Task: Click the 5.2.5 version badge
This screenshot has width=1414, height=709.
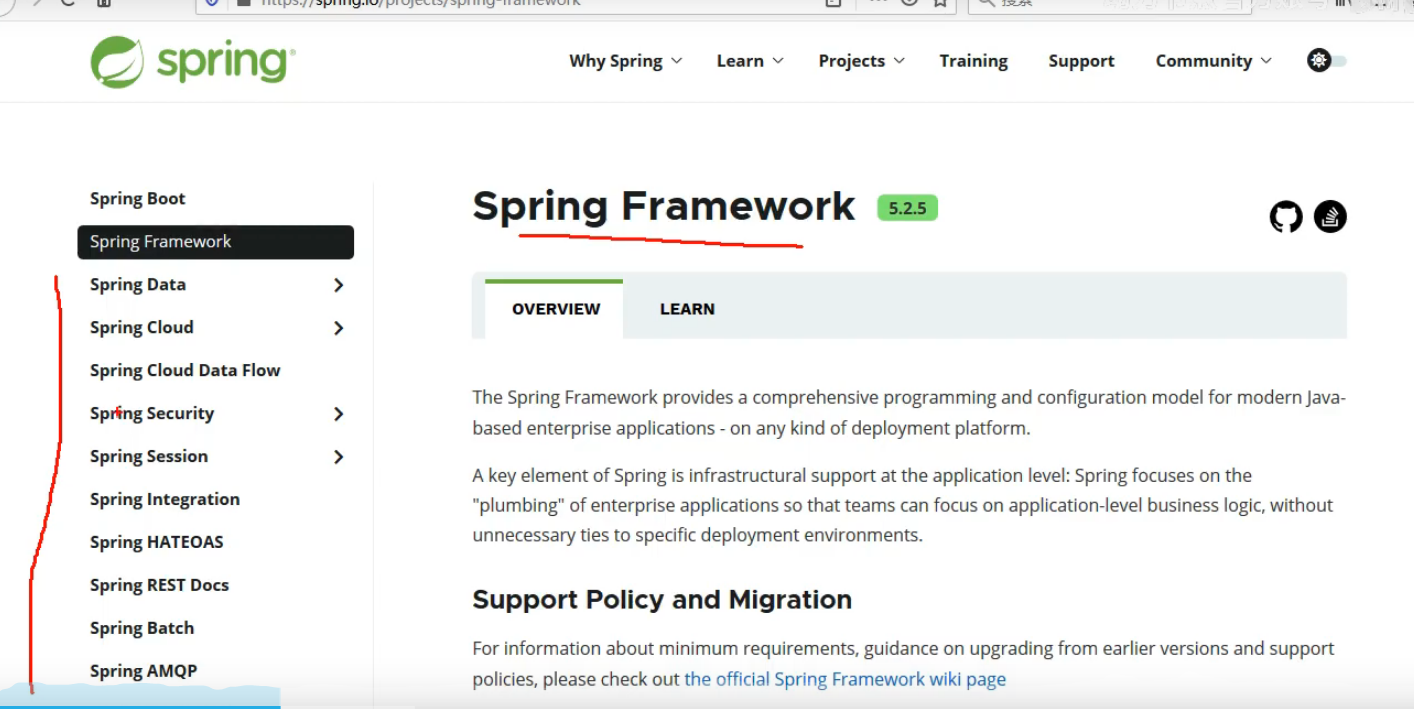Action: tap(907, 208)
